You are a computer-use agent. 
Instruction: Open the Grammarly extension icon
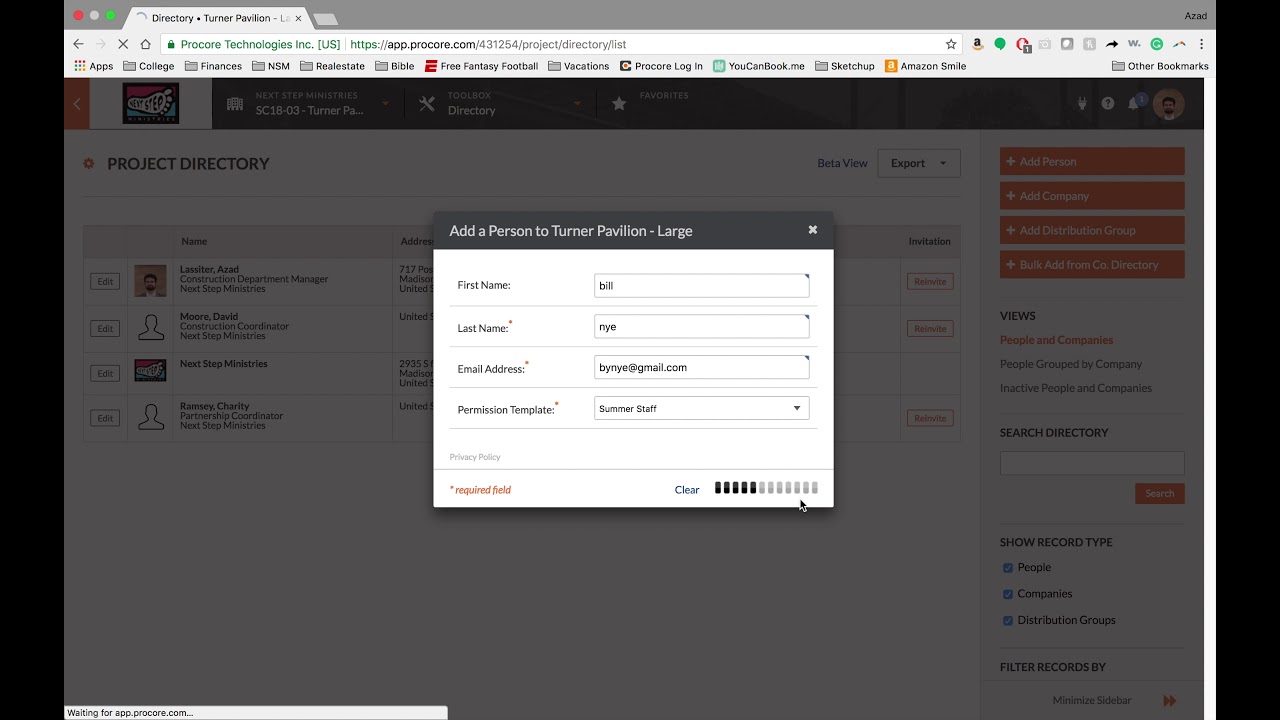point(1157,44)
